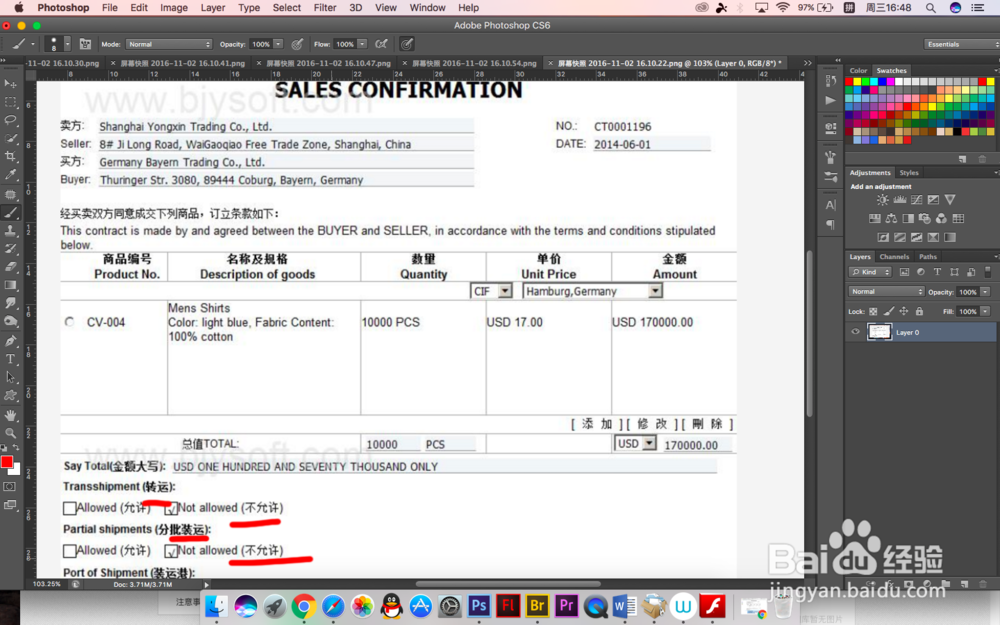Select the Clone Stamp tool
Image resolution: width=1000 pixels, height=625 pixels.
pyautogui.click(x=10, y=230)
